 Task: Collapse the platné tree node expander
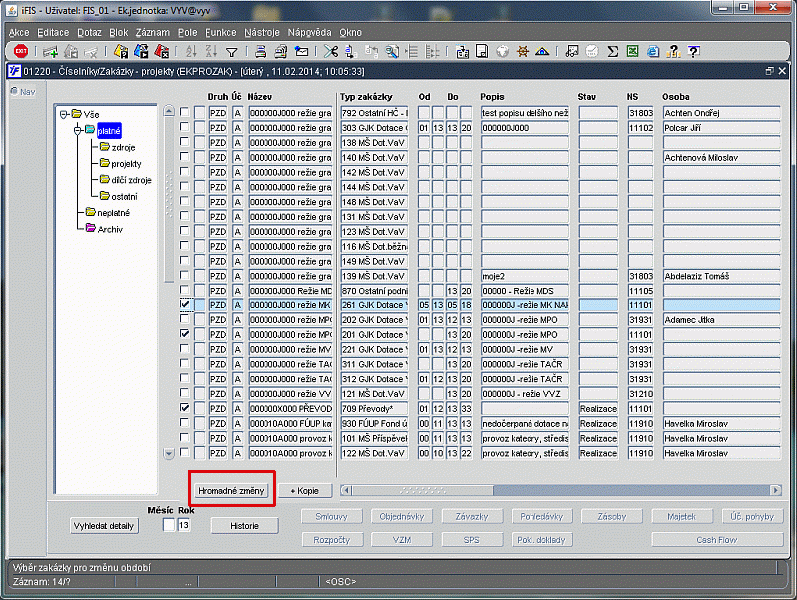(78, 131)
